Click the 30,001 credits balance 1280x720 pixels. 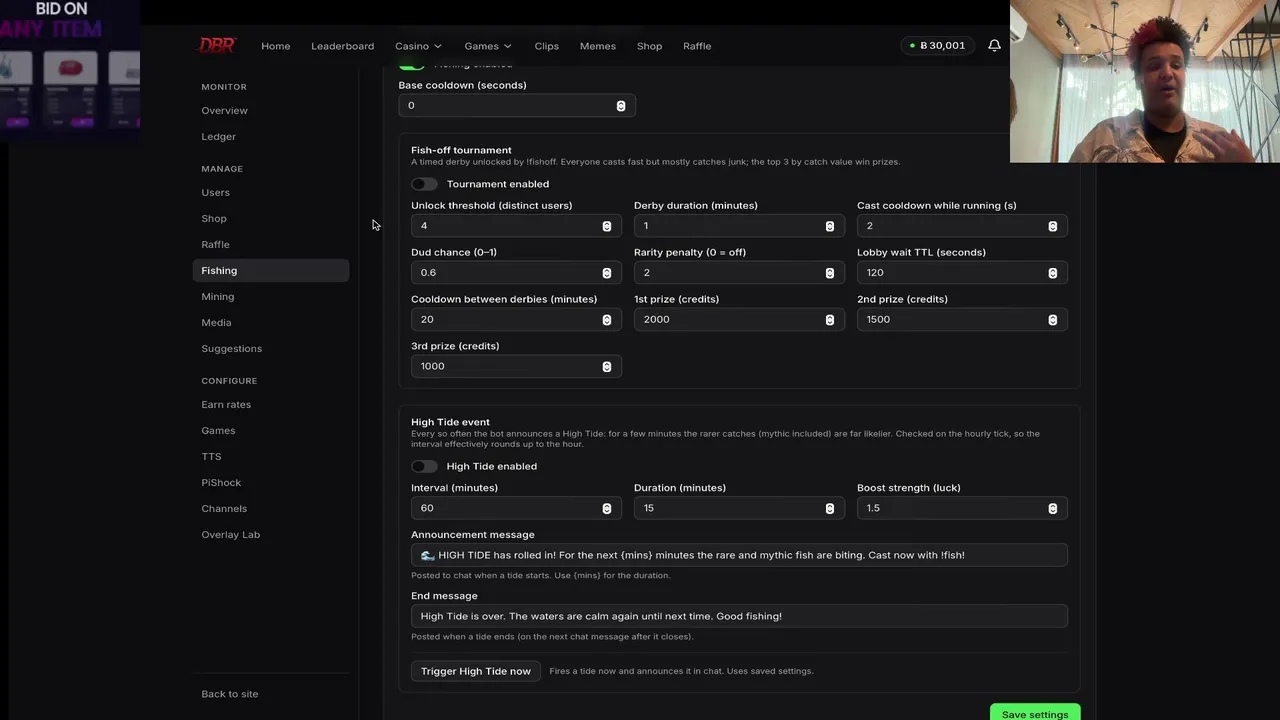(x=937, y=45)
